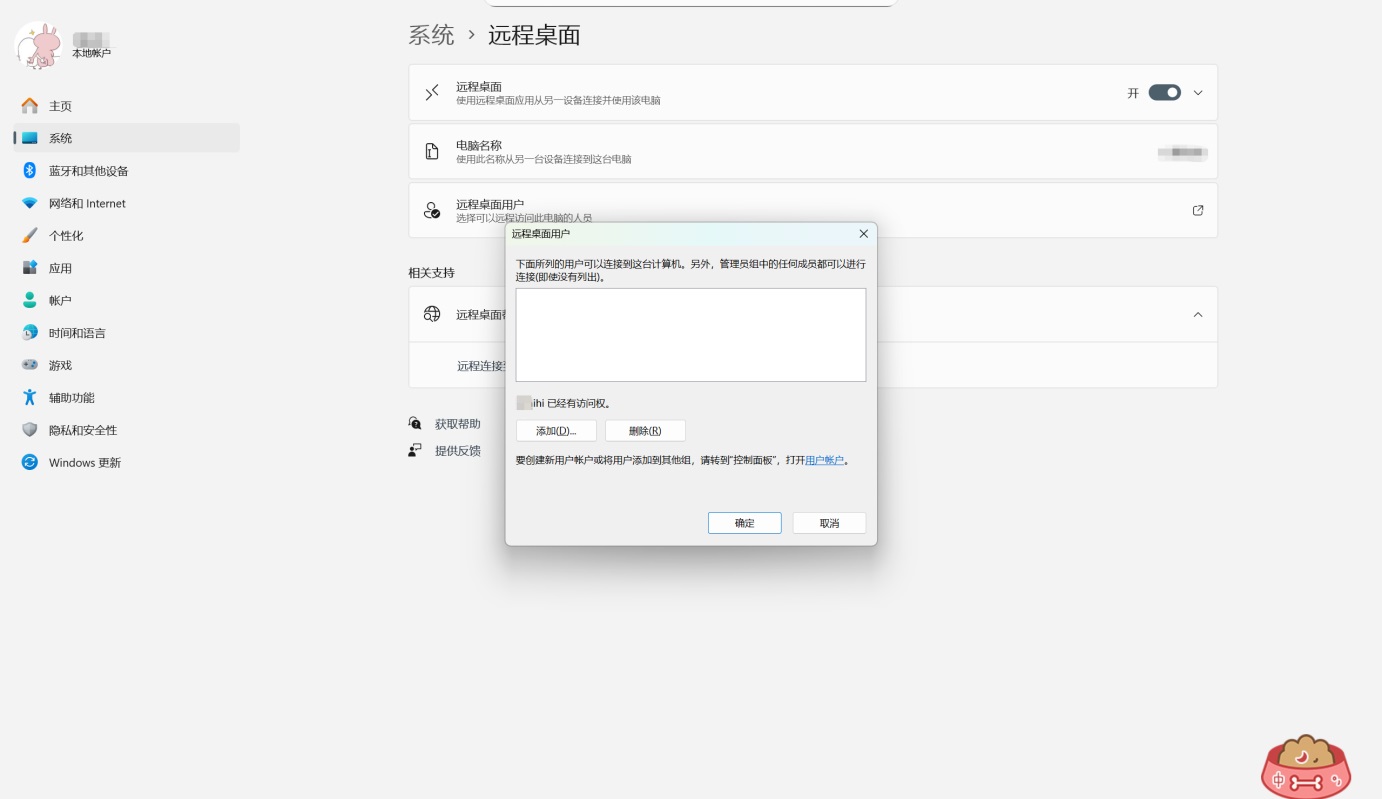Open 蓝牙和其他设备 settings in sidebar
Screen dimensions: 1382x799
coord(86,170)
